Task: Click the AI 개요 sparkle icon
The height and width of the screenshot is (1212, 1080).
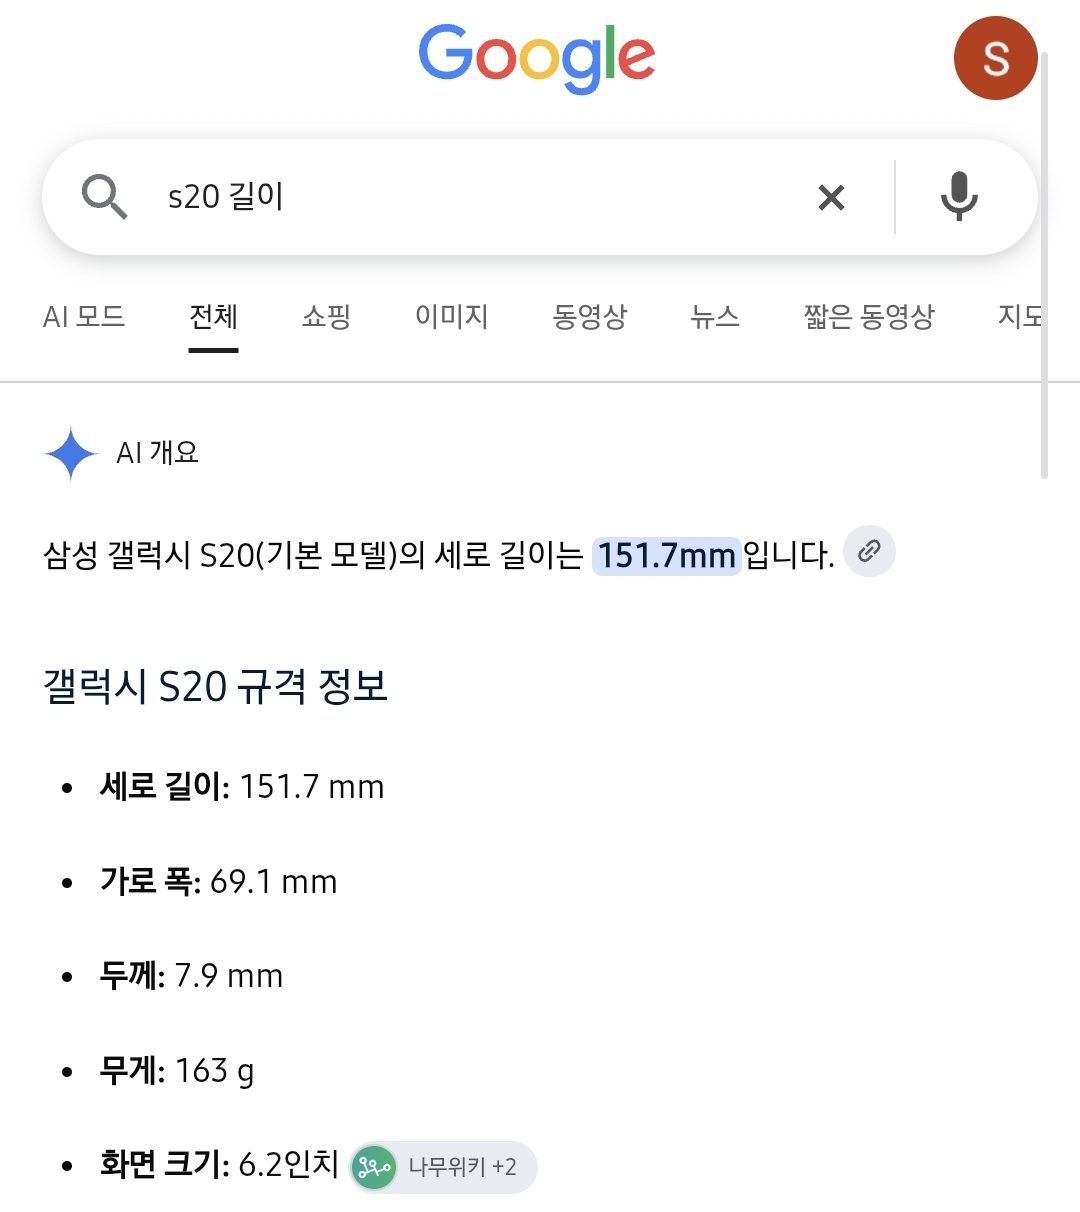Action: pos(71,453)
